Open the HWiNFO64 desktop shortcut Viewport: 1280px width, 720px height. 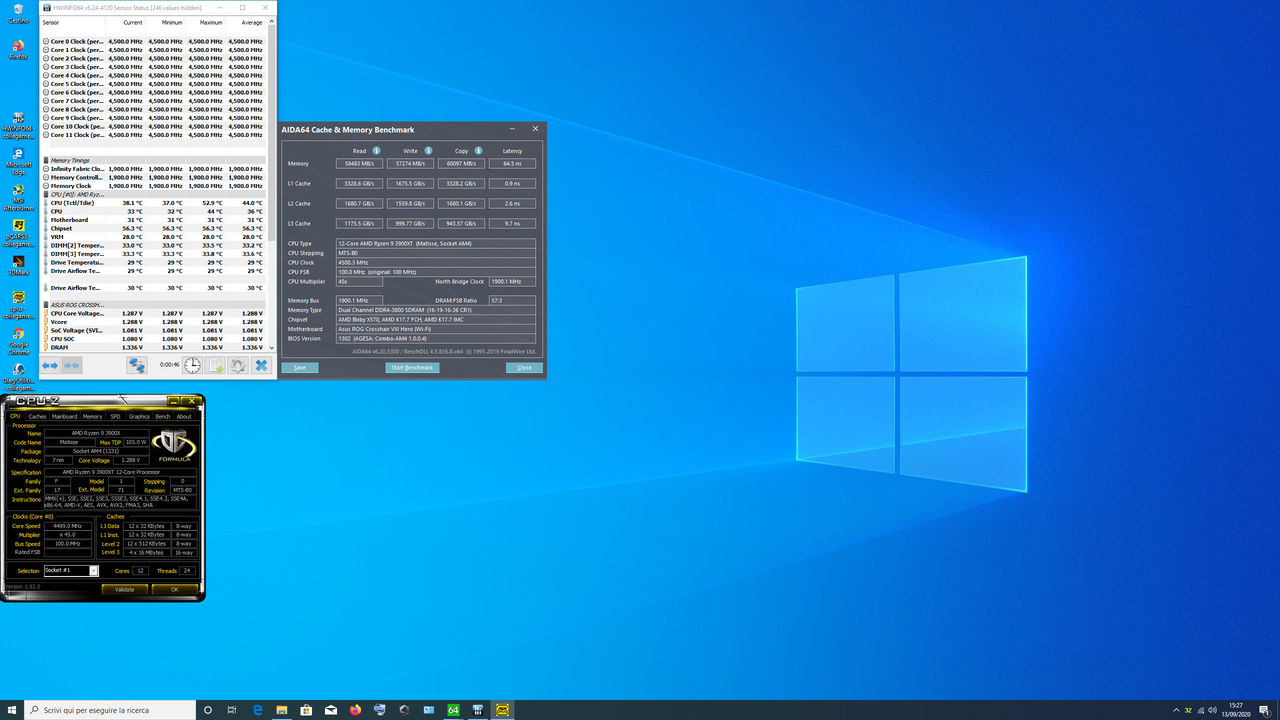click(18, 124)
